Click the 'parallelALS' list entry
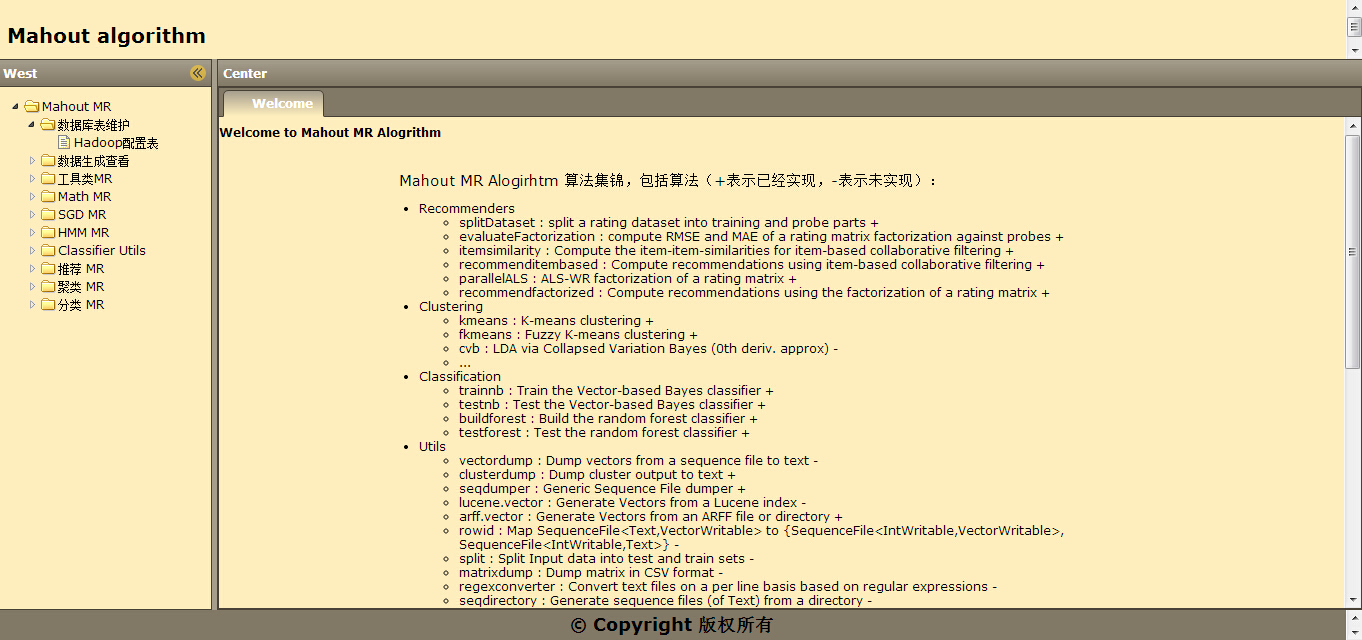 point(628,279)
